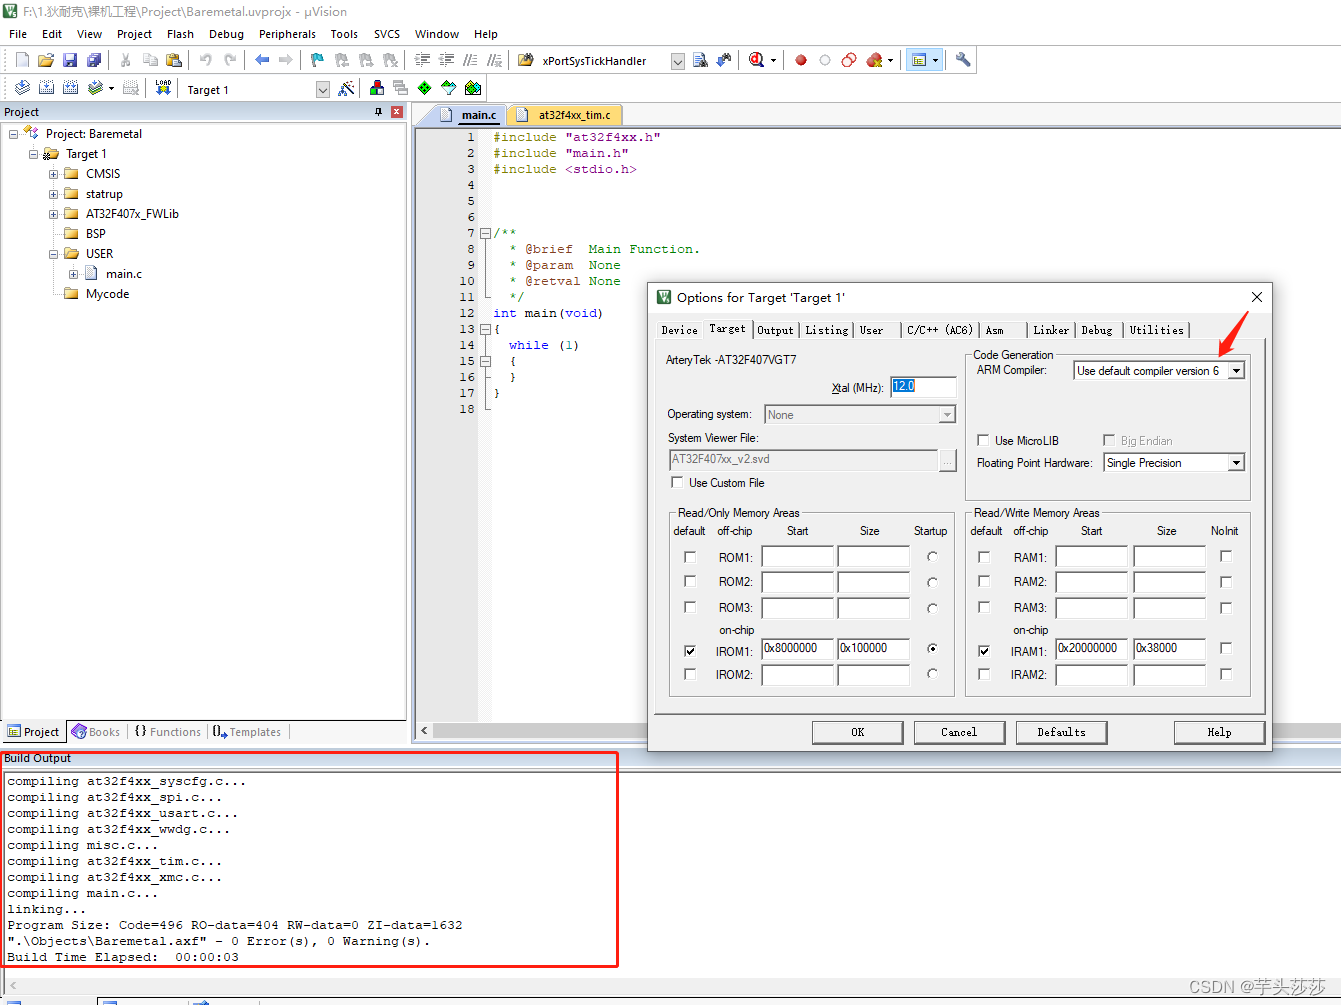Screen dimensions: 1341x1005
Task: Uncheck the IRAM1 default checkbox
Action: tap(983, 650)
